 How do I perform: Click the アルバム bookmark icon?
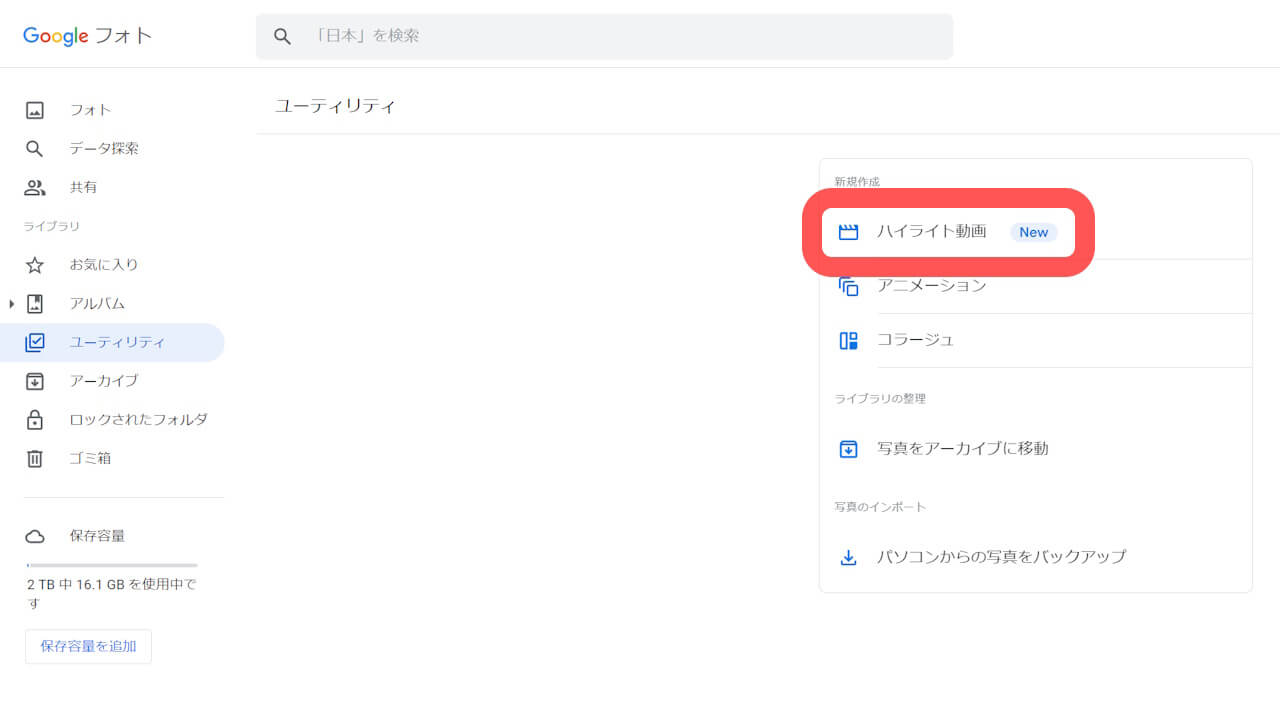click(x=35, y=303)
